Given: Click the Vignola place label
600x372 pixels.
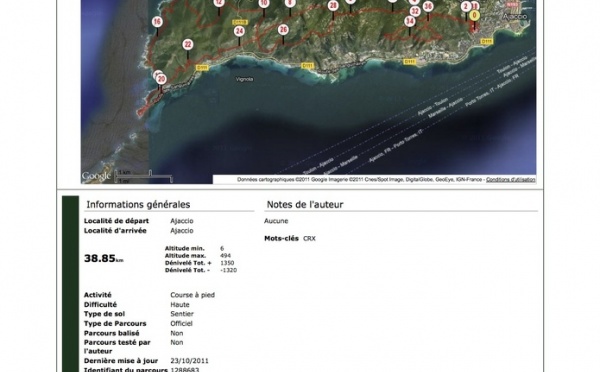Looking at the screenshot, I should click(x=245, y=79).
